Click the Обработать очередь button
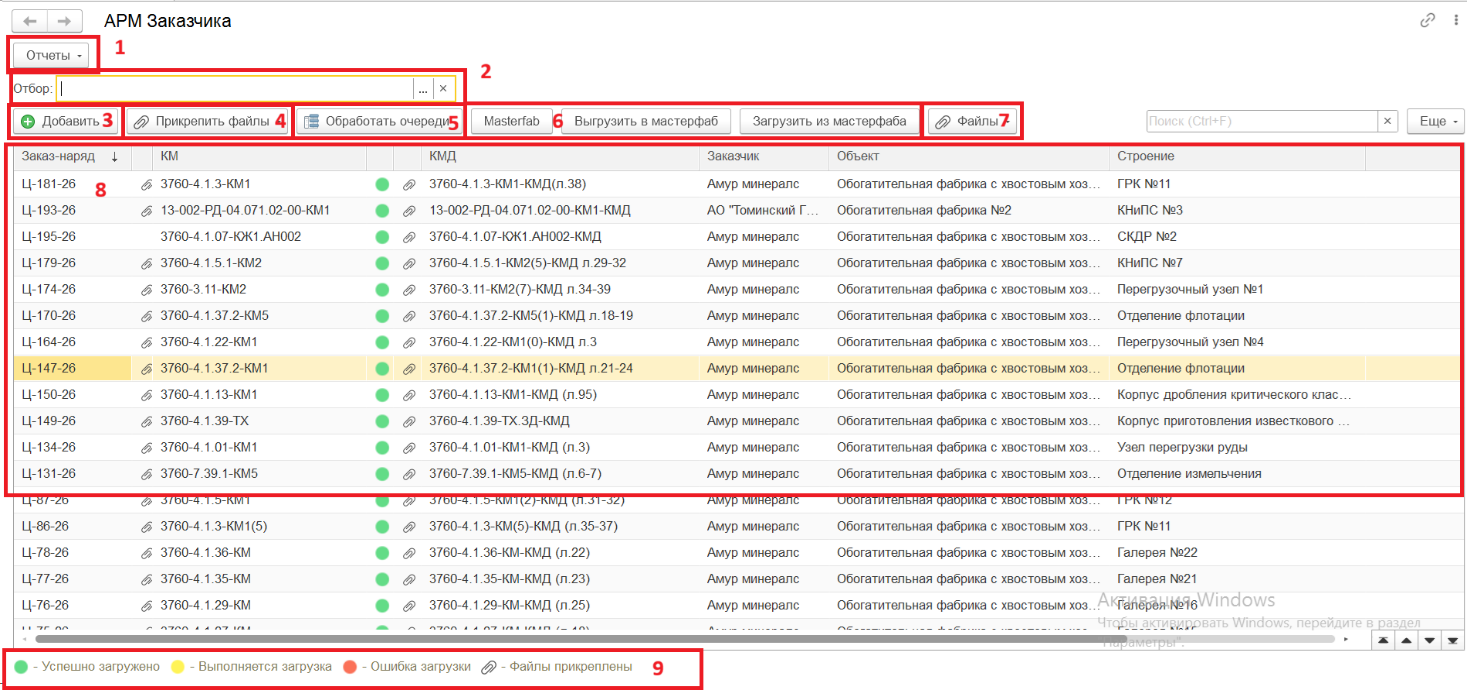 379,121
